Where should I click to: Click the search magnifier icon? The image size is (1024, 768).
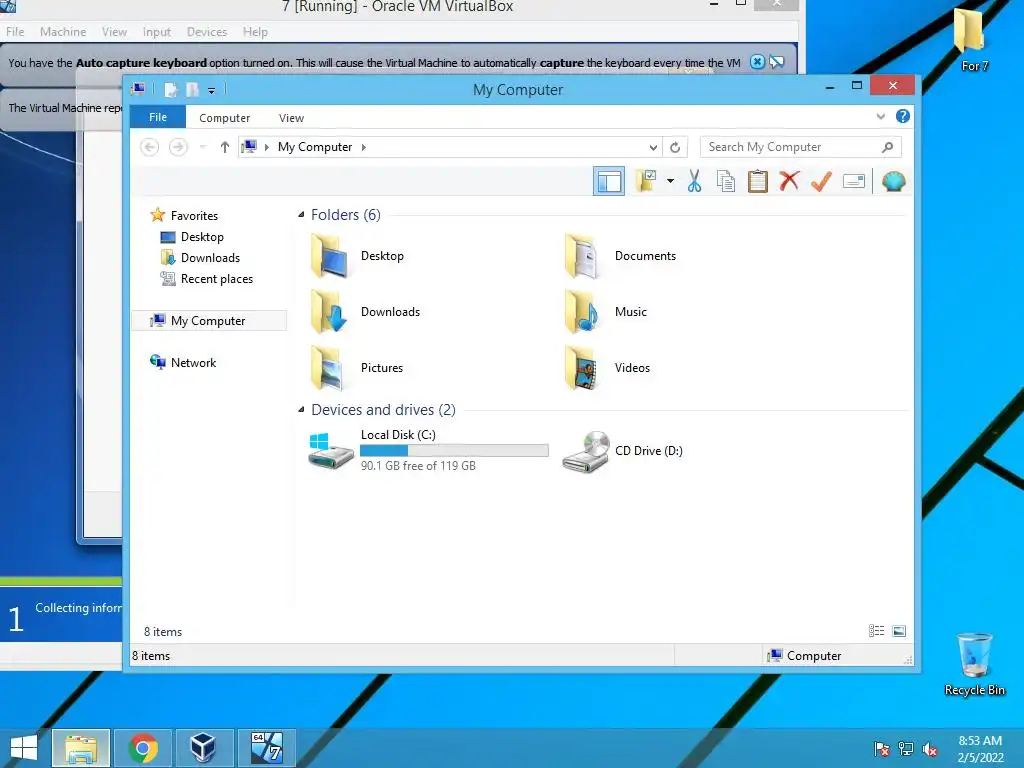(887, 147)
